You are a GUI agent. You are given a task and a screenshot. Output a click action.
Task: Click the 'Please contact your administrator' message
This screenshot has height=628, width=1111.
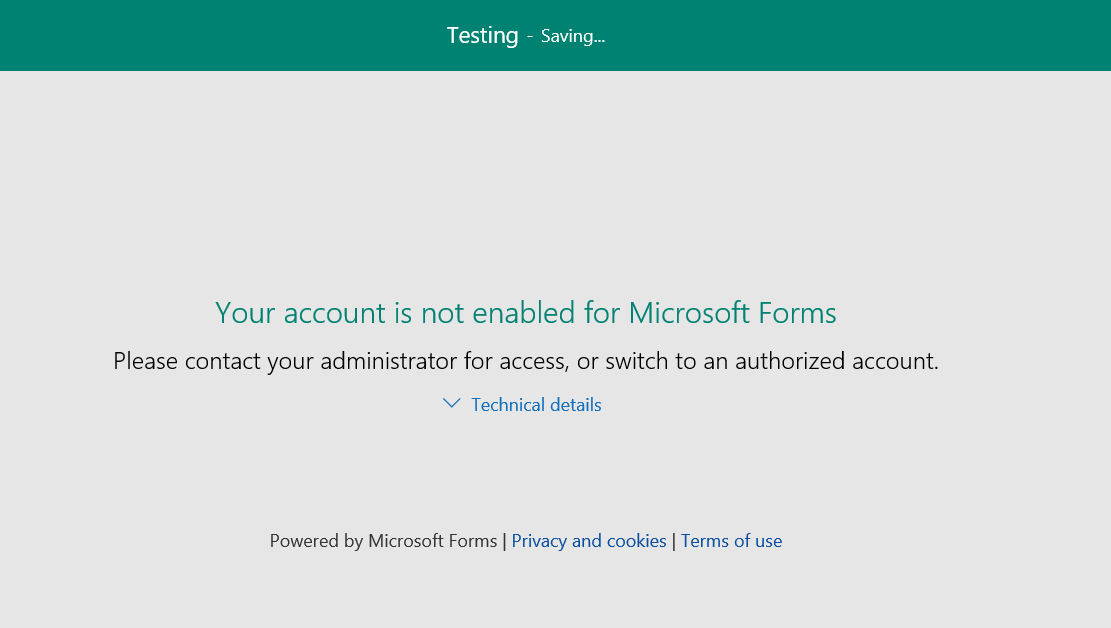tap(526, 361)
